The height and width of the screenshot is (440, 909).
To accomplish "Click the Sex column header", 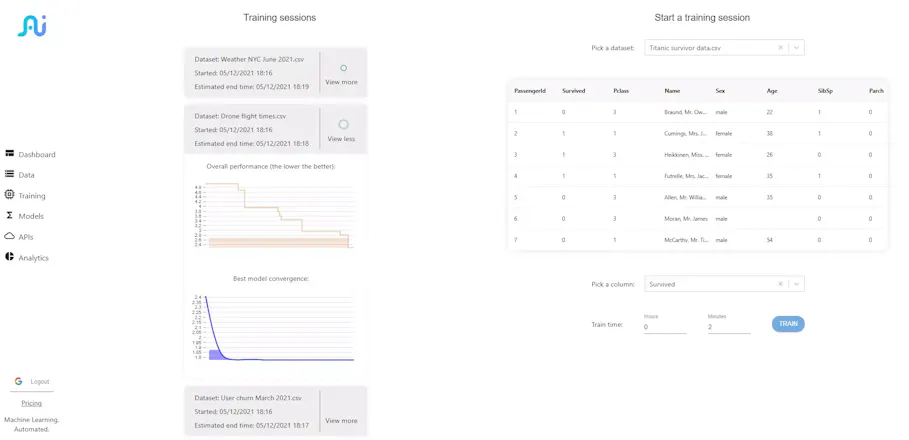I will [720, 91].
